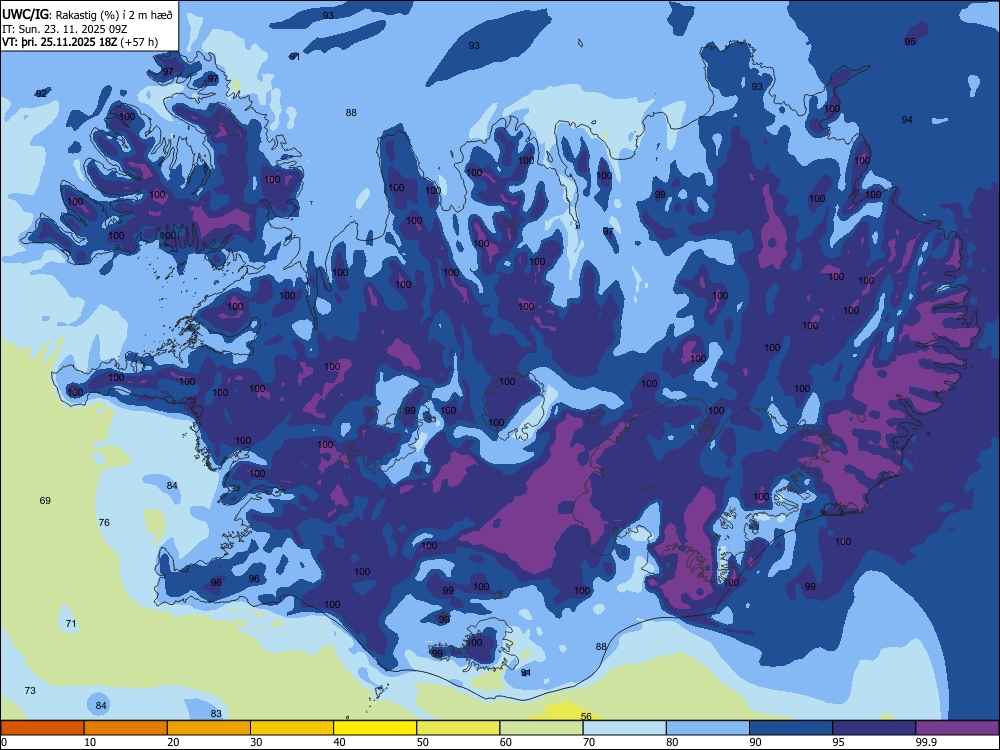Click the valid time 'VT: þri. 25.11.2025 18Z (+57 h)'

pos(80,42)
